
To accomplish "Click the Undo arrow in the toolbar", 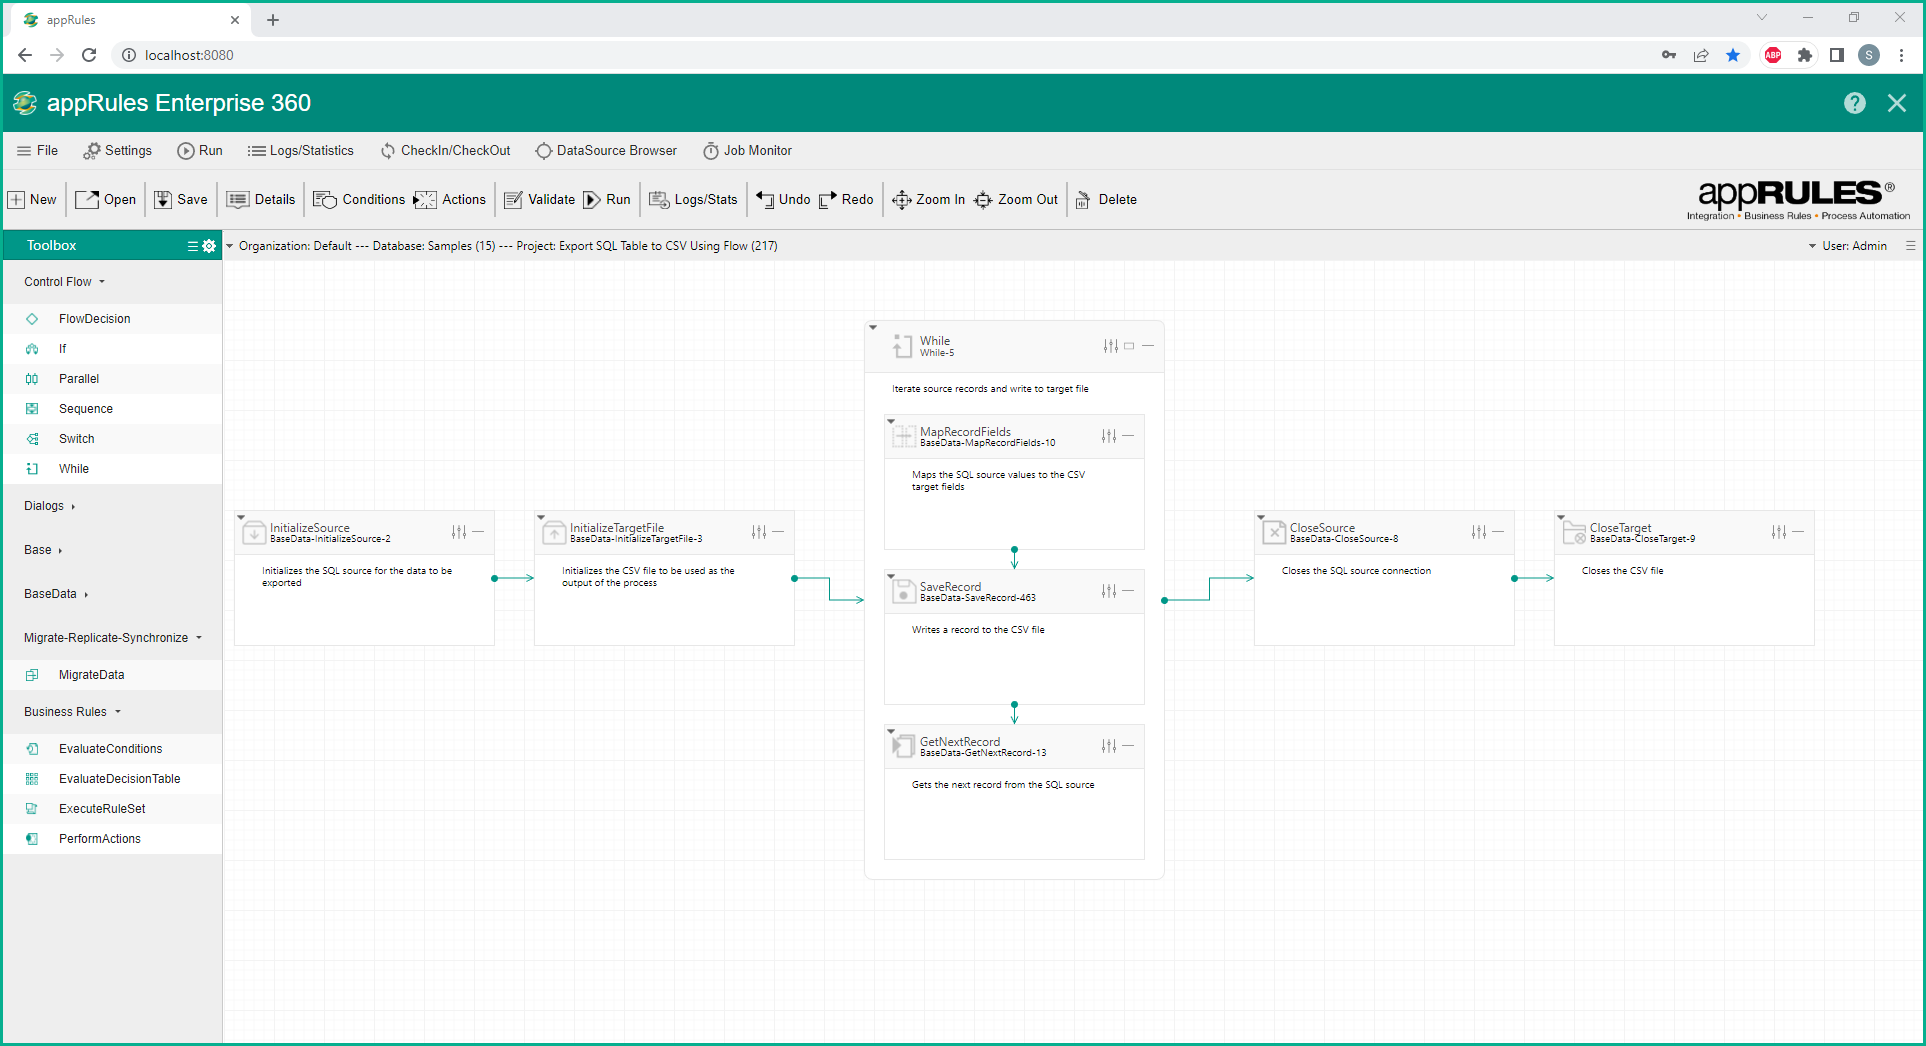I will [765, 200].
